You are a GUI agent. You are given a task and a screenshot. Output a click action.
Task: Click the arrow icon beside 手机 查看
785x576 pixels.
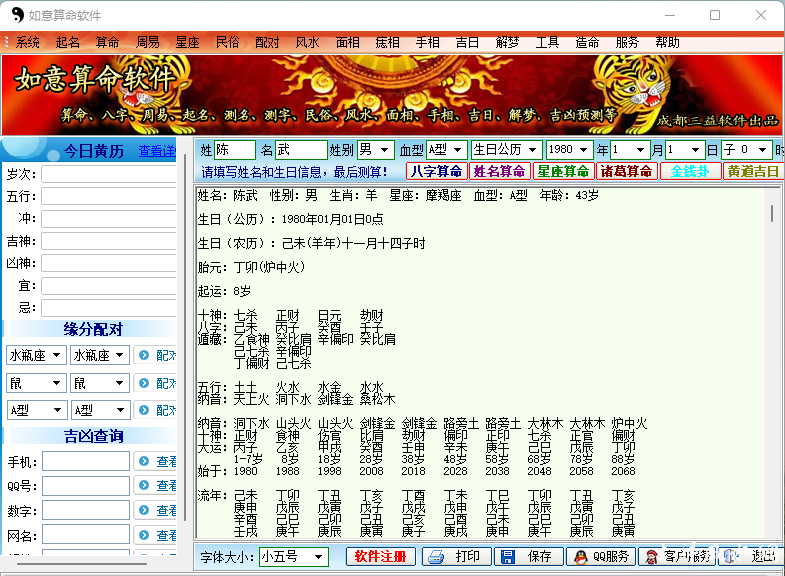coord(144,462)
